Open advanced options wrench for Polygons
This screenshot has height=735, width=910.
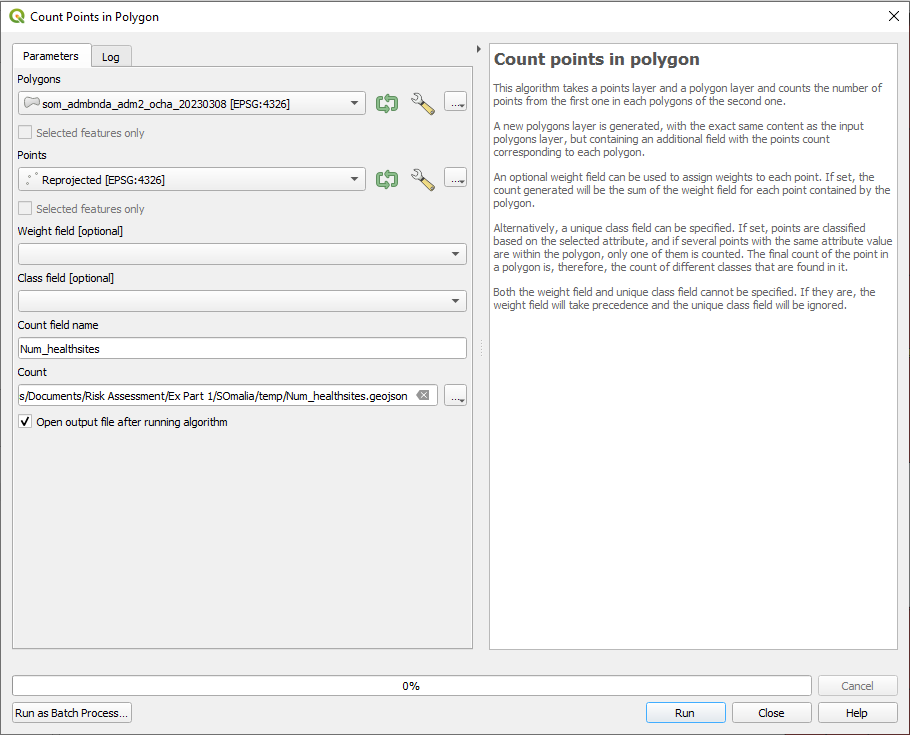pos(423,103)
